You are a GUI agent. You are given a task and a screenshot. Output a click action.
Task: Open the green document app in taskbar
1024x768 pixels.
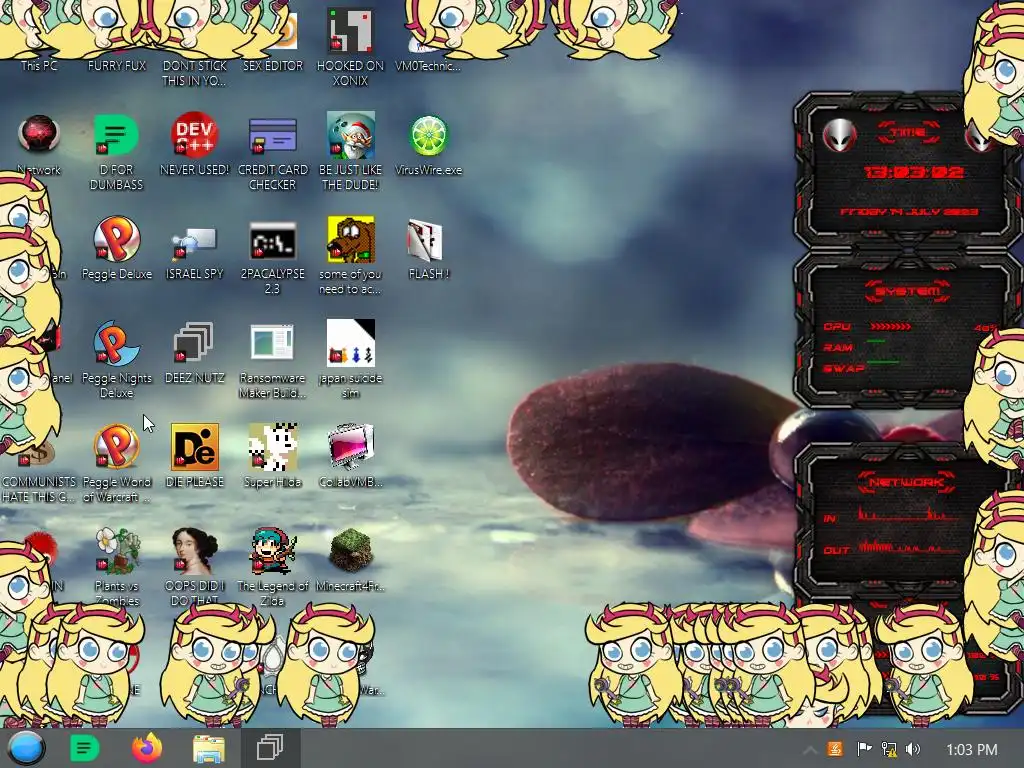pyautogui.click(x=84, y=748)
